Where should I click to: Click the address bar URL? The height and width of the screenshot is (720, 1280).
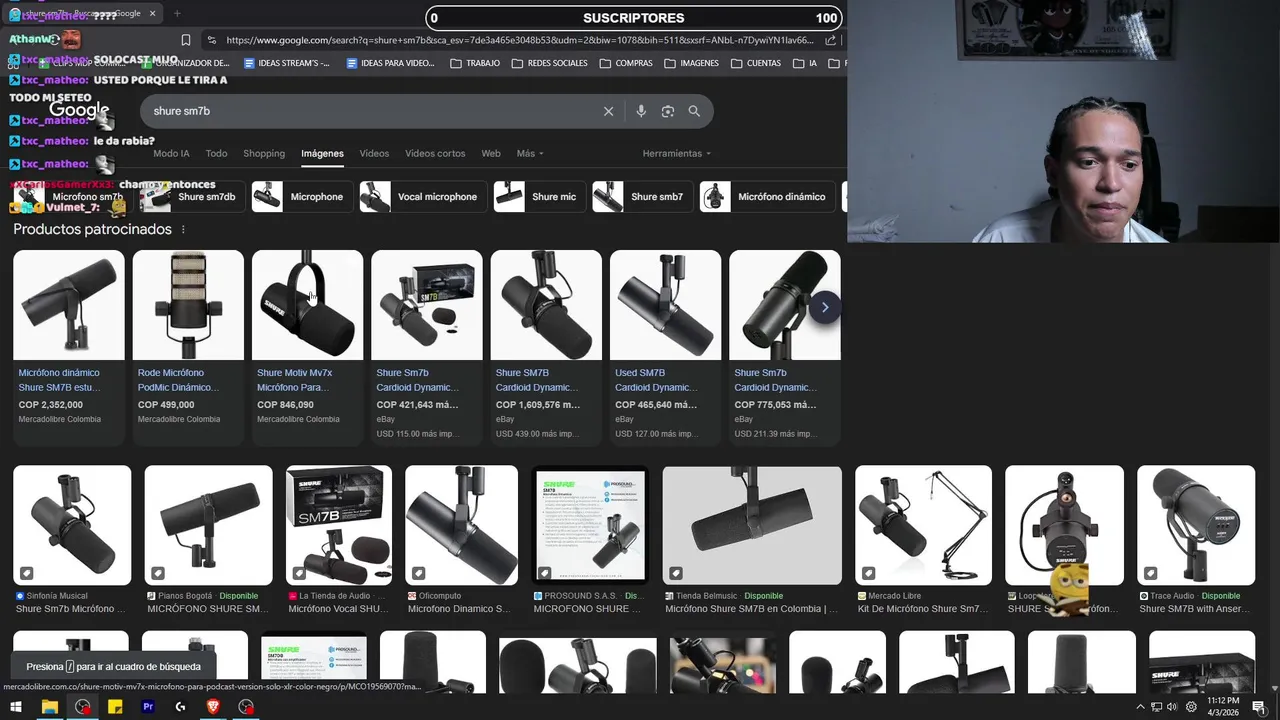point(520,40)
